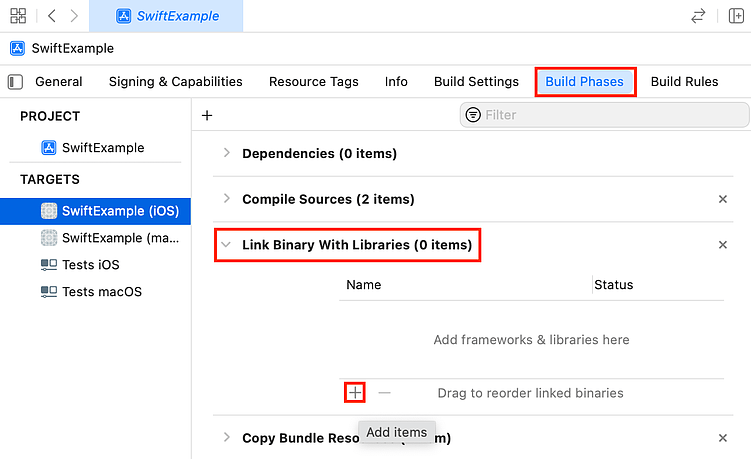
Task: Click Compile Sources (2 items) title
Action: (x=328, y=199)
